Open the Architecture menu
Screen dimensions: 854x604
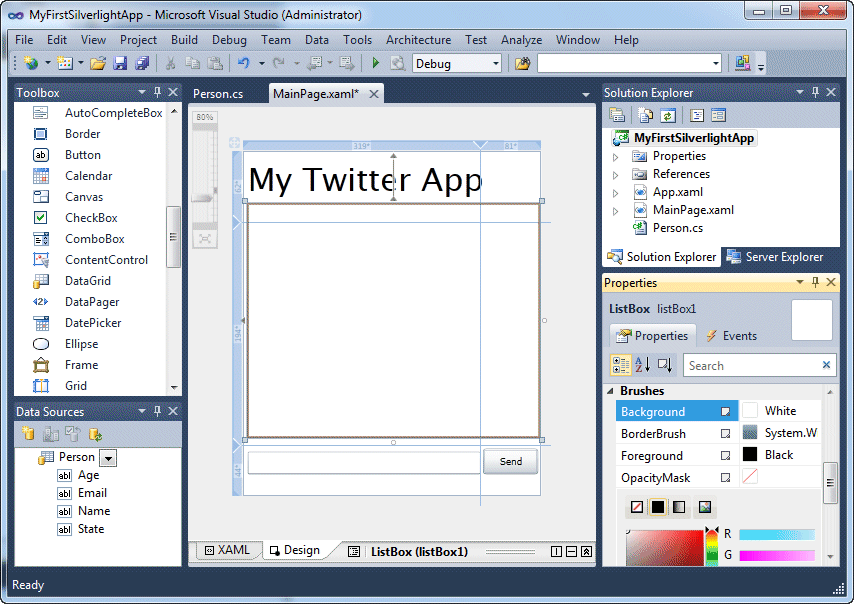pyautogui.click(x=418, y=40)
